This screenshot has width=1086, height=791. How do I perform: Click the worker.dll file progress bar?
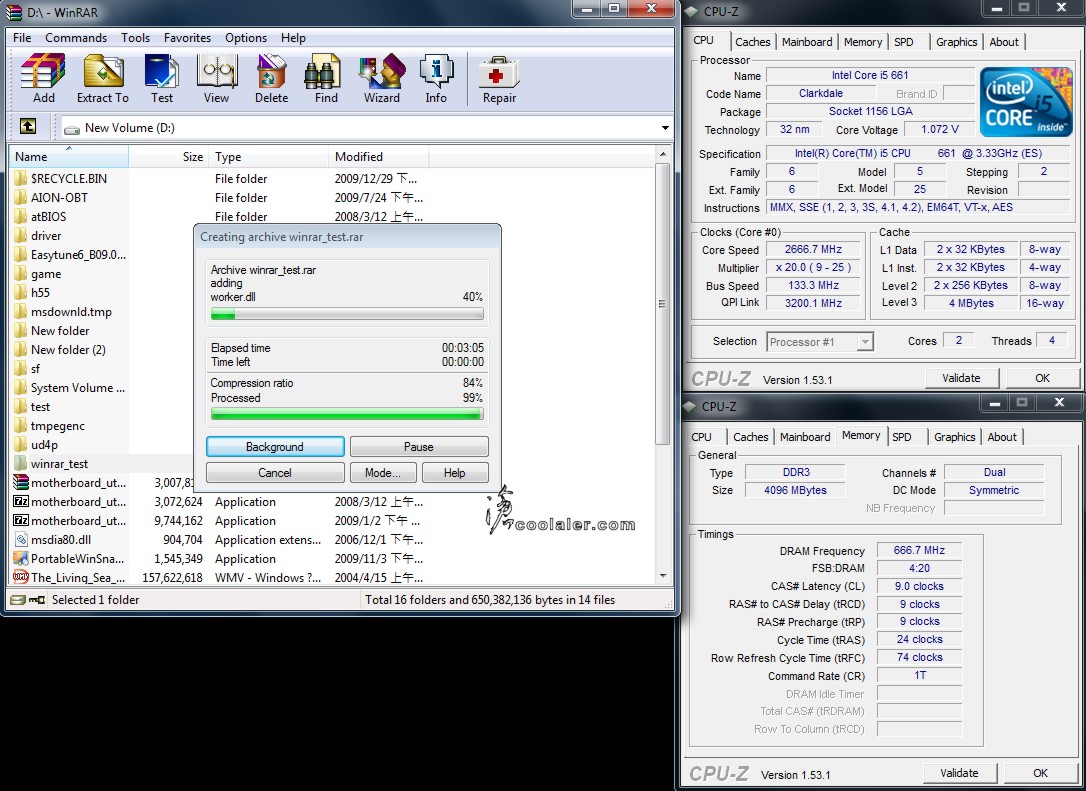pos(346,314)
